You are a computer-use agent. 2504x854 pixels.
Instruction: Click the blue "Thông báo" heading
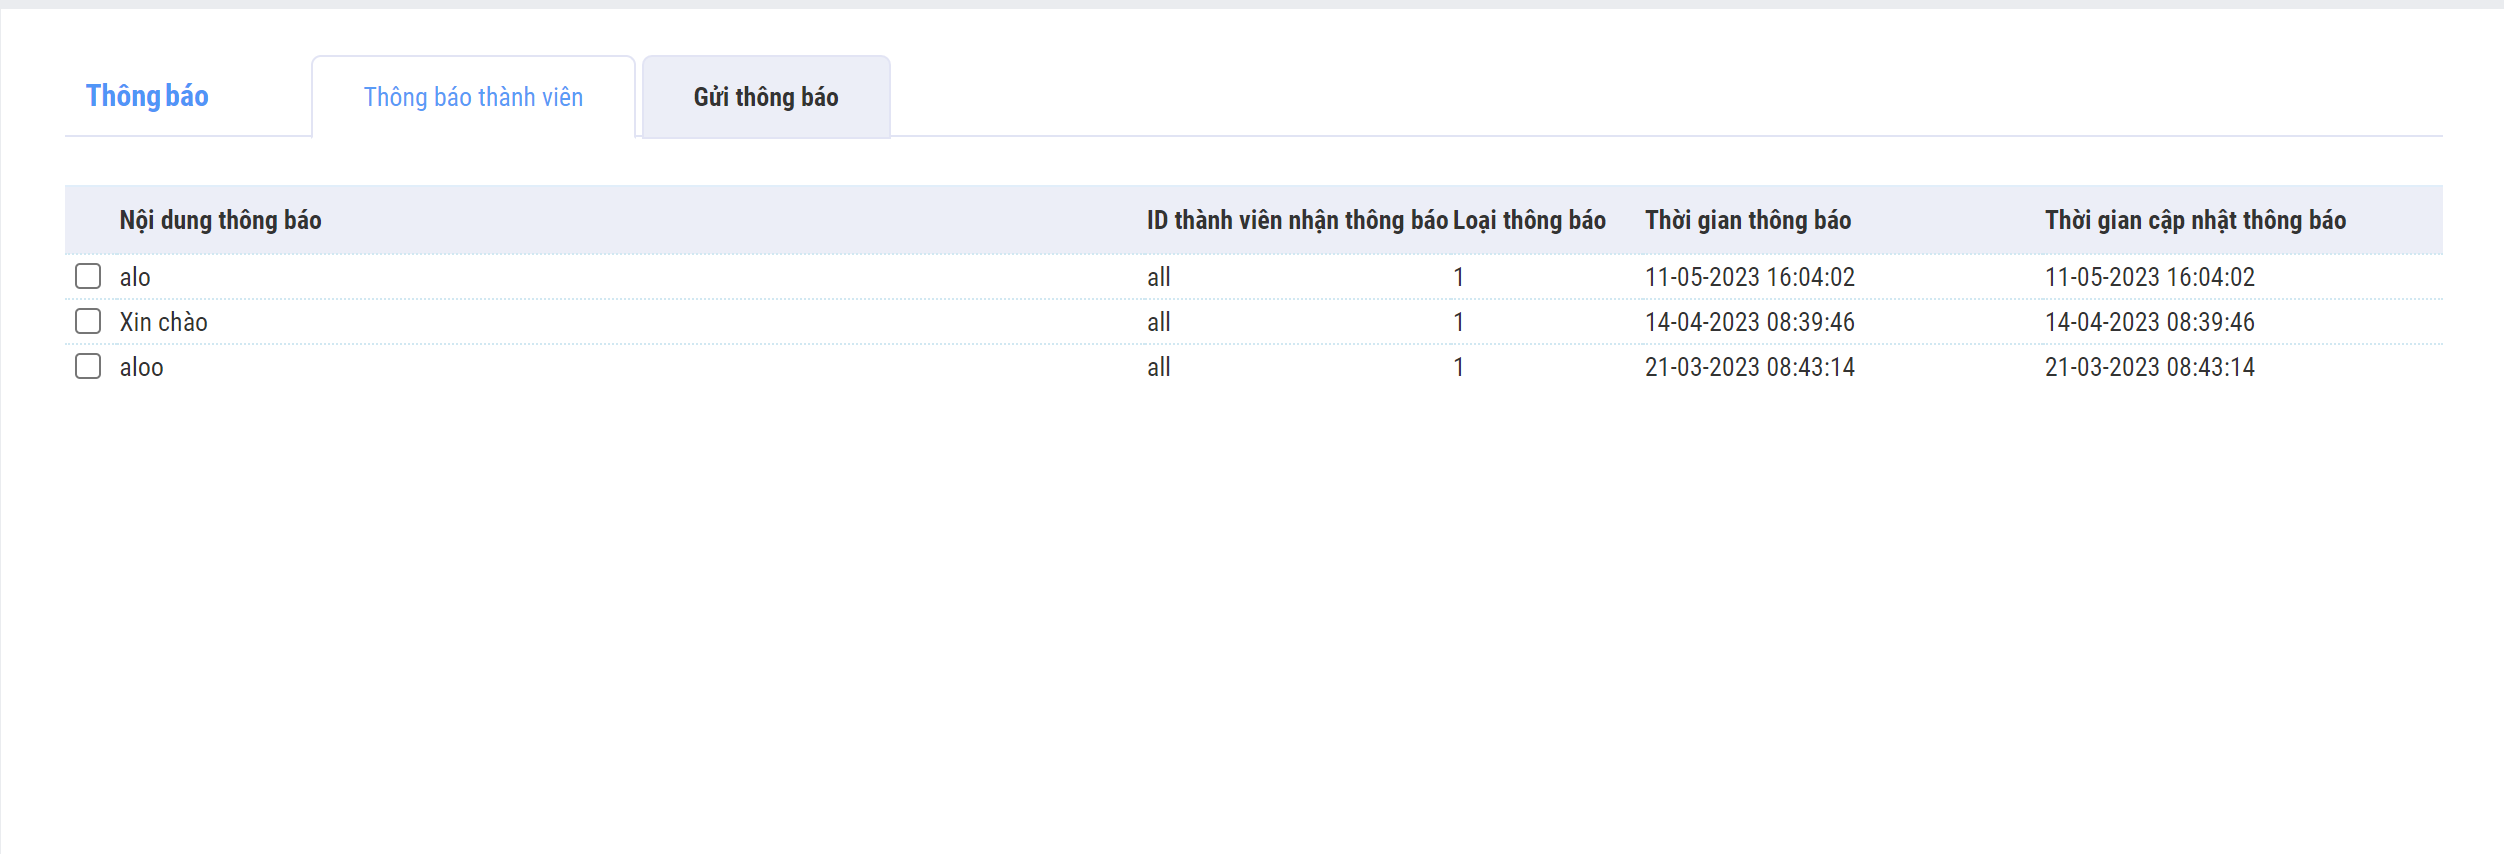147,96
